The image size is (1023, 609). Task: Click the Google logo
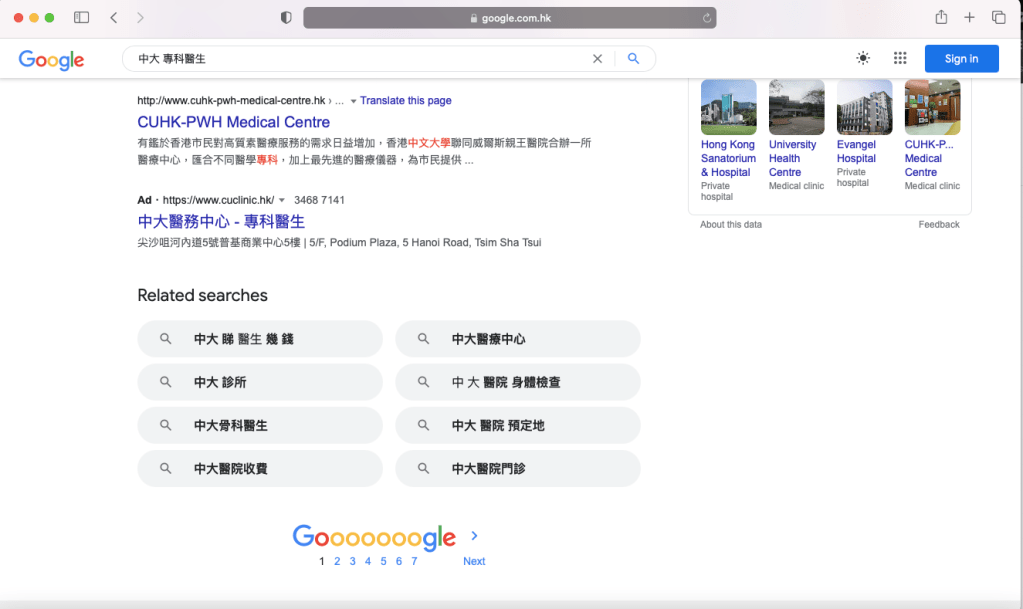(x=51, y=60)
